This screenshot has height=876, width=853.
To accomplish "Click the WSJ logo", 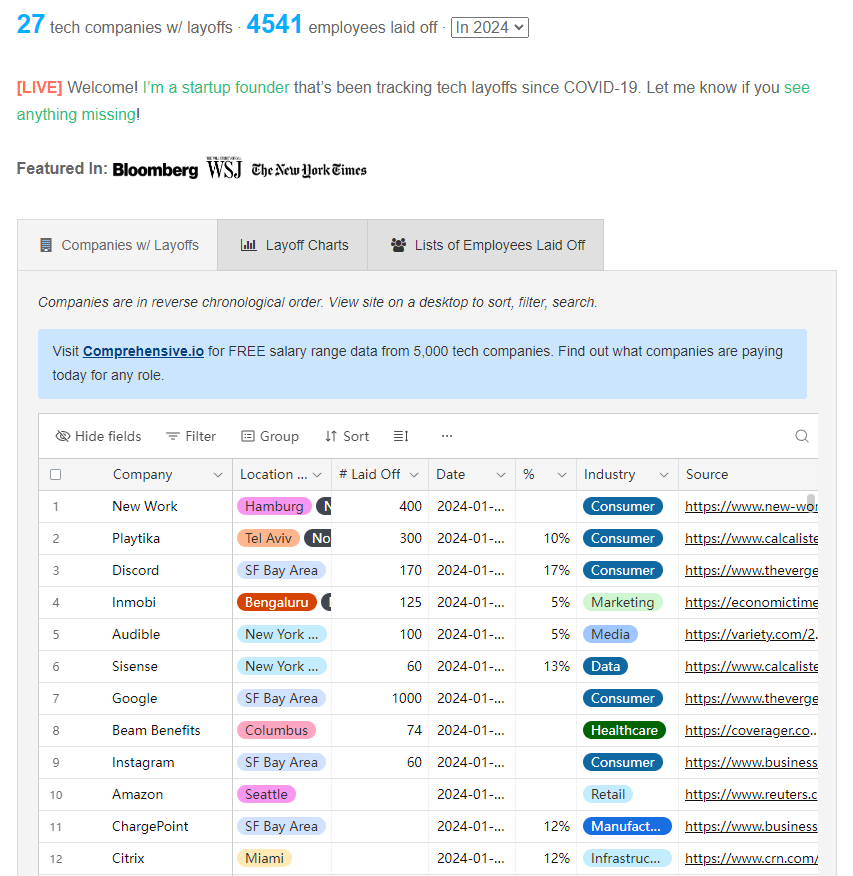I will [x=224, y=169].
